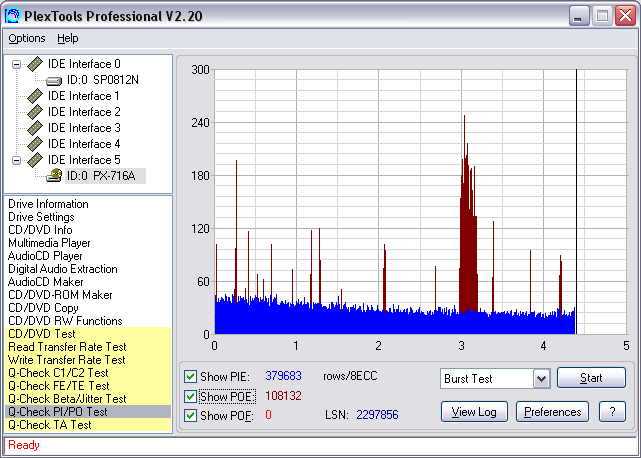The image size is (641, 458).
Task: Select Q-Check PI/PO Test
Action: 88,412
